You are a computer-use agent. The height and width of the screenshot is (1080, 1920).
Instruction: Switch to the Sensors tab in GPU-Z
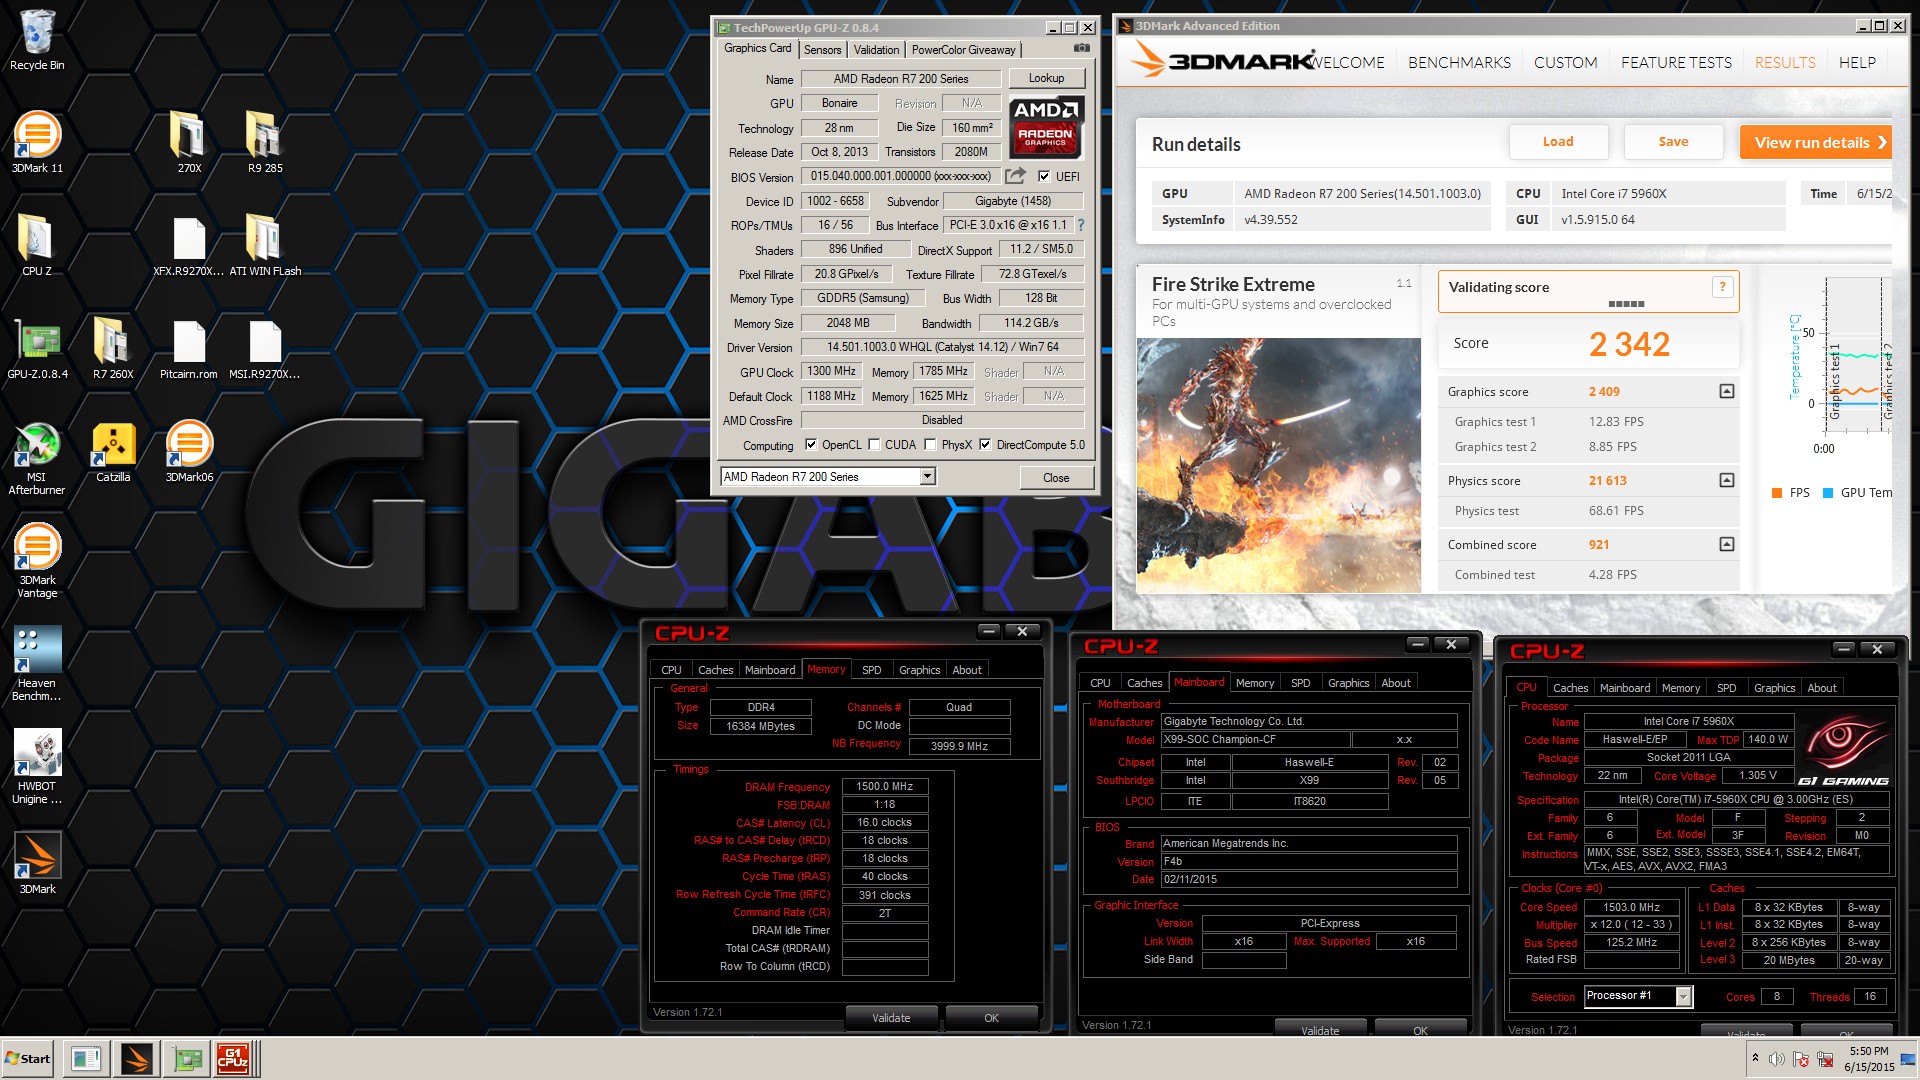[823, 49]
